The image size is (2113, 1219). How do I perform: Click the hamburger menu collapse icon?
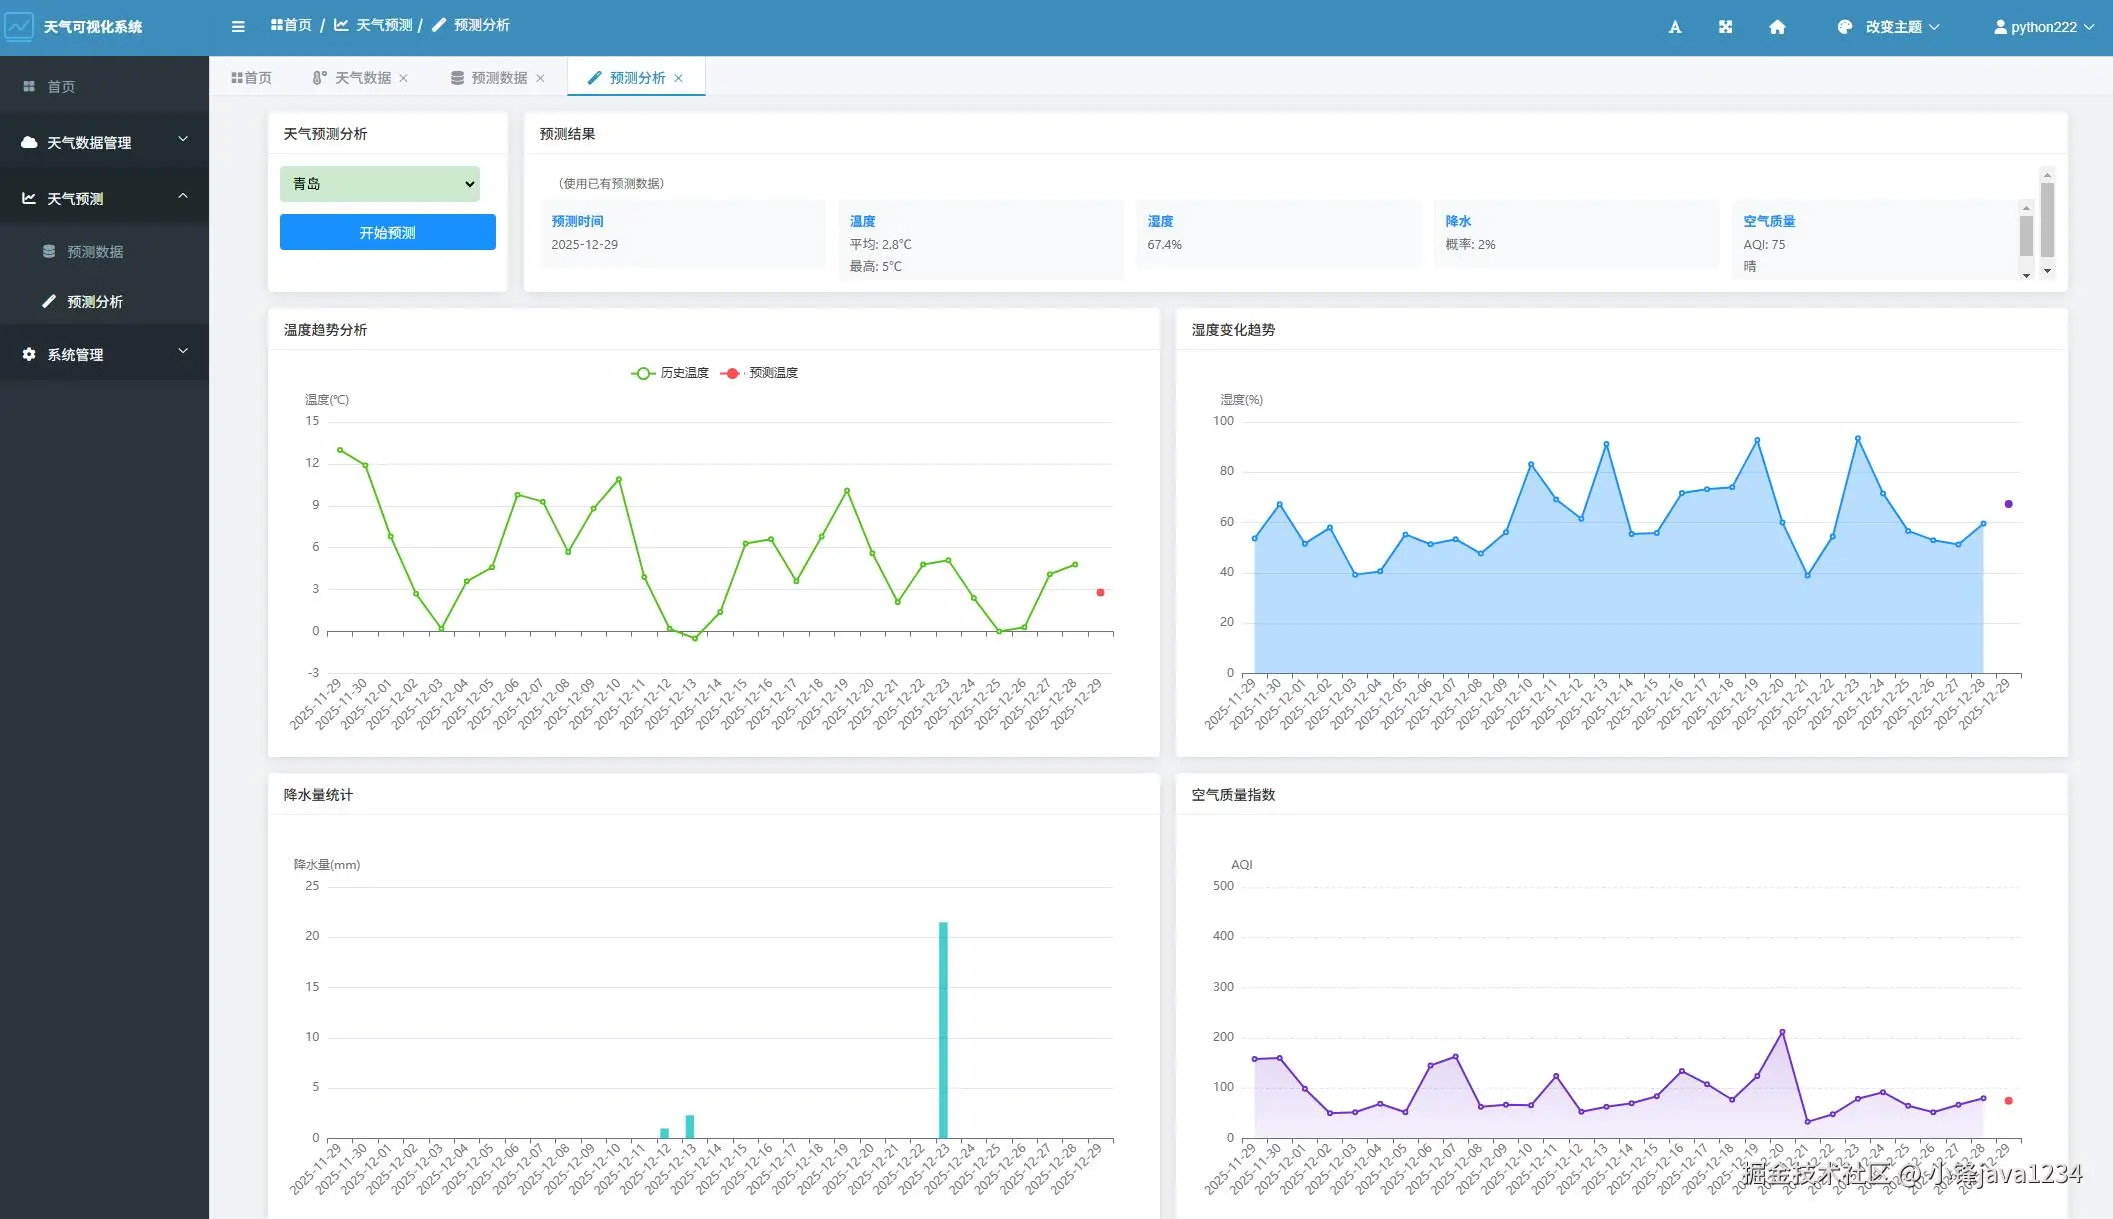pos(238,27)
